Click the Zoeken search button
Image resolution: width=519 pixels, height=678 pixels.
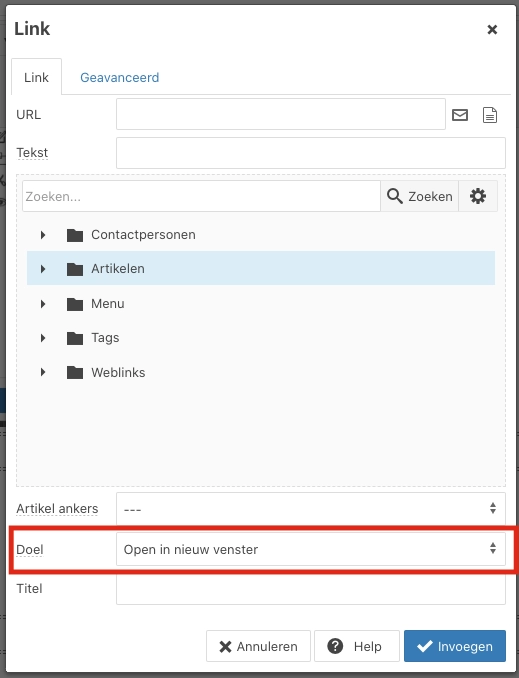(x=420, y=196)
